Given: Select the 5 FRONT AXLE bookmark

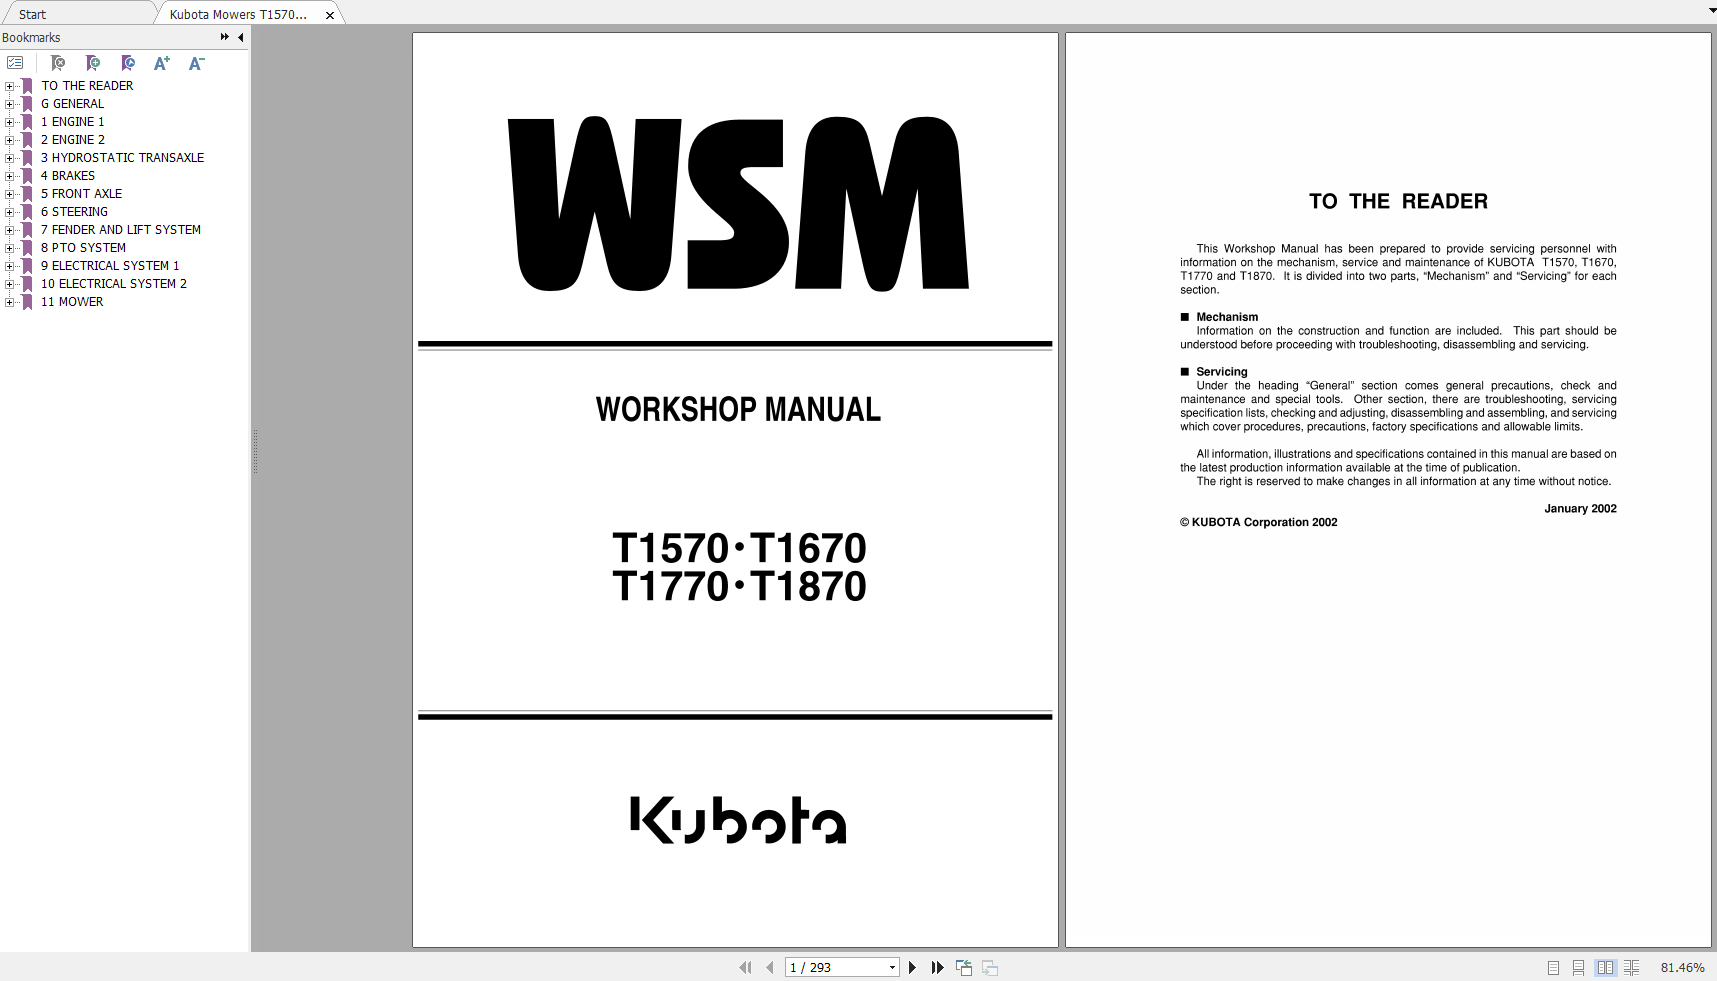Looking at the screenshot, I should pos(81,194).
